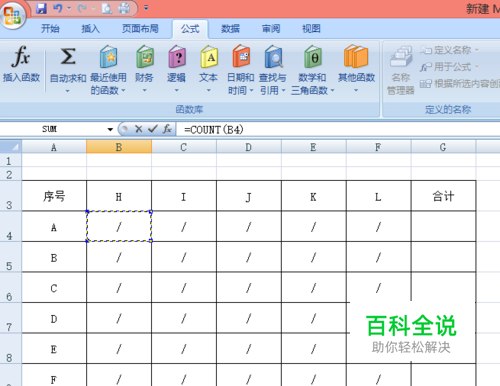Cancel formula entry with X icon
The width and height of the screenshot is (500, 386).
coord(139,129)
